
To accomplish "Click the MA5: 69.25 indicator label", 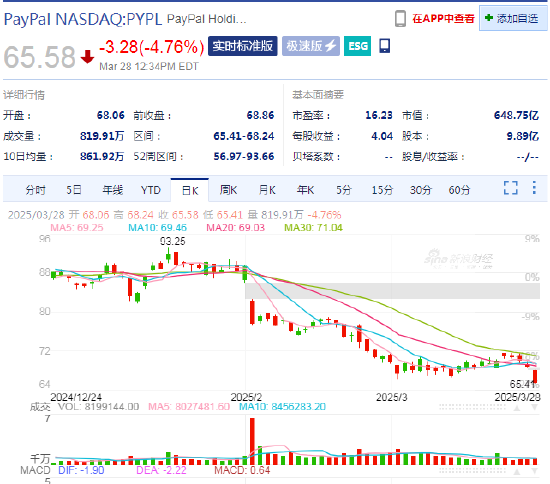I will (77, 228).
